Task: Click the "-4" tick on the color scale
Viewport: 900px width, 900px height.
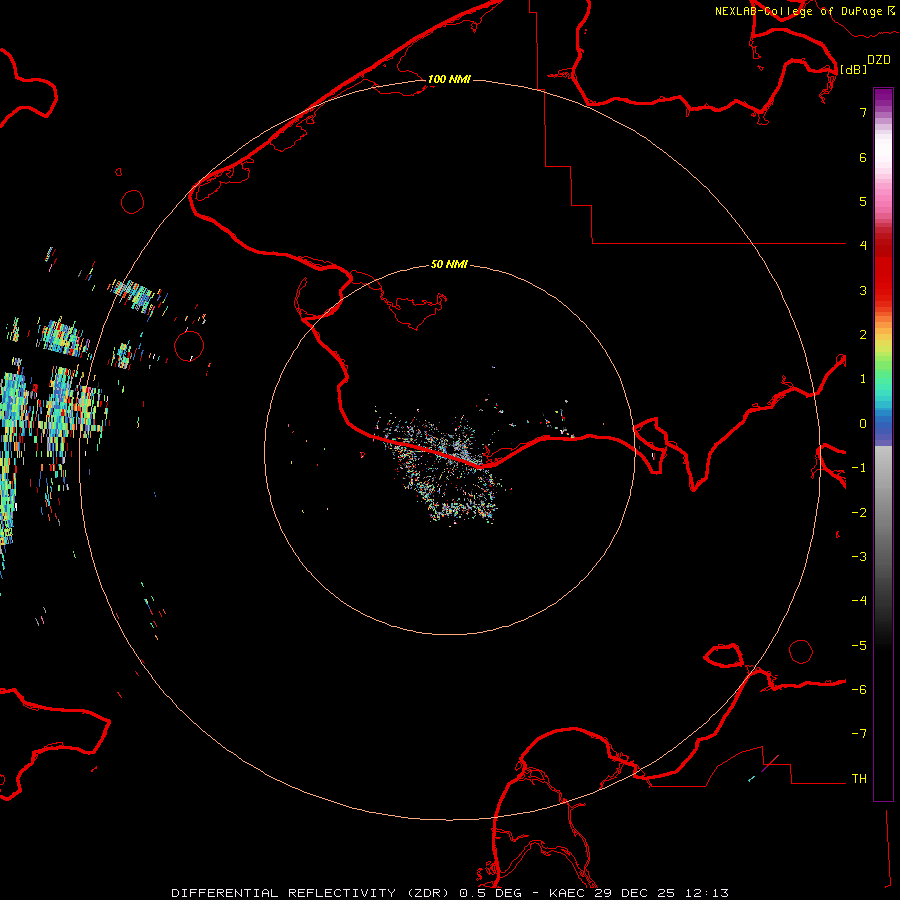Action: point(859,600)
